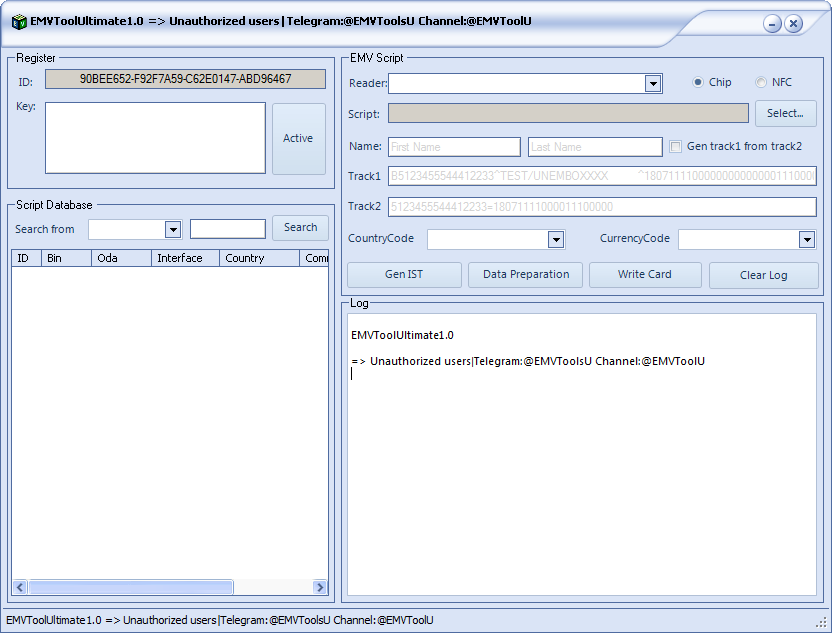The width and height of the screenshot is (832, 633).
Task: Select the NFC radio button
Action: (x=761, y=83)
